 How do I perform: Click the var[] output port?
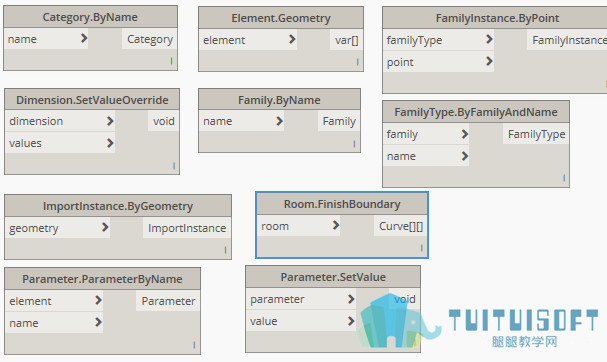click(x=346, y=40)
